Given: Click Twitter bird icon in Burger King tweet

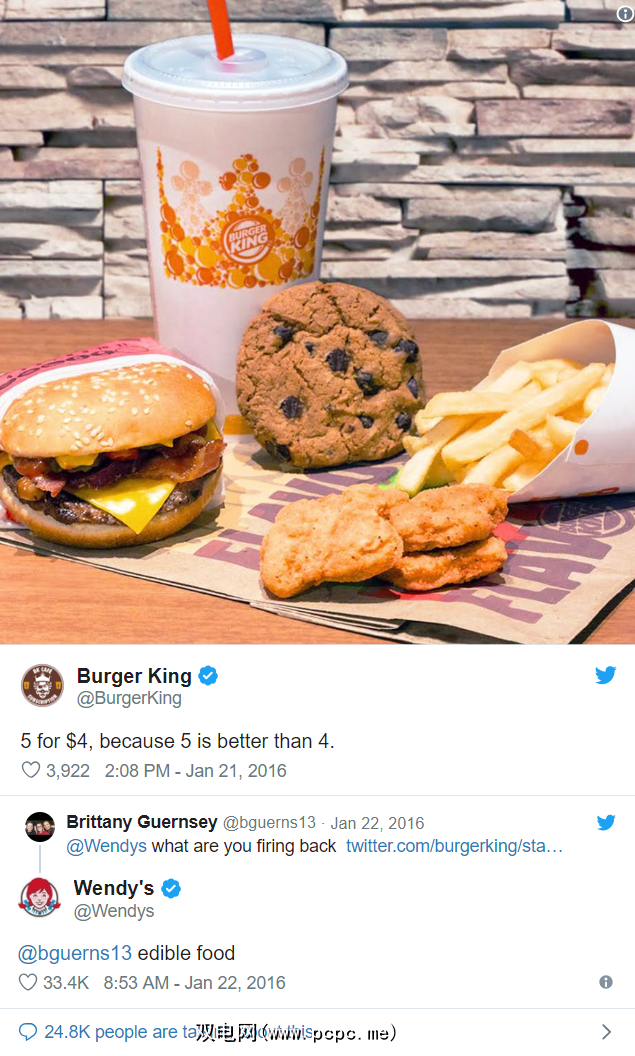Looking at the screenshot, I should (x=605, y=675).
